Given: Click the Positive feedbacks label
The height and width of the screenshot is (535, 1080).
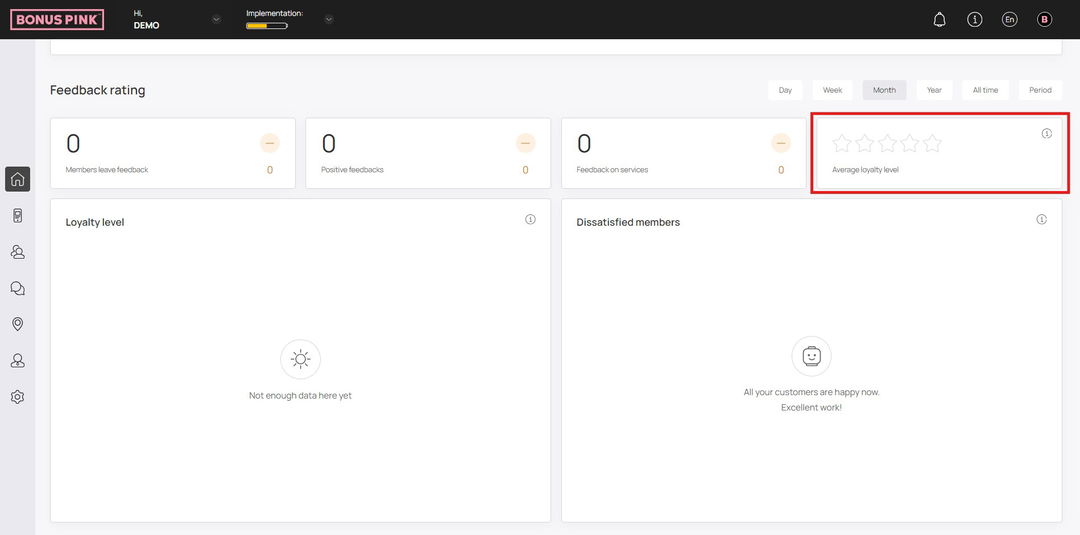Looking at the screenshot, I should [x=352, y=169].
